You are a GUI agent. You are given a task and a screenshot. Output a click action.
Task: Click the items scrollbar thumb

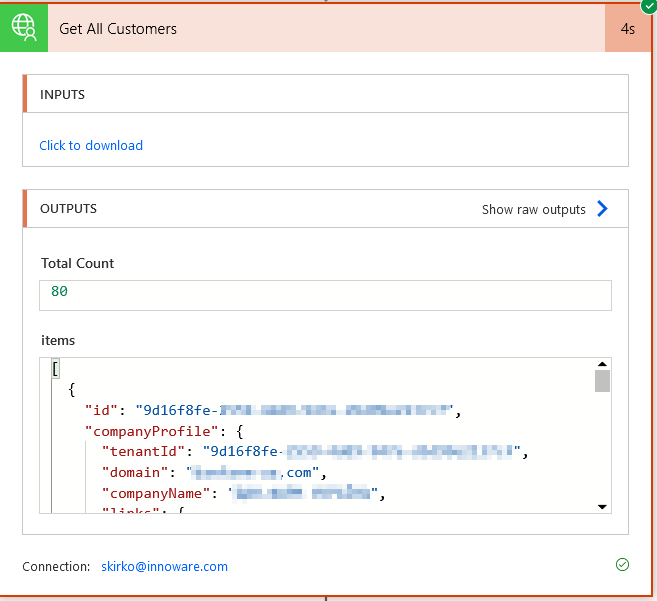coord(602,381)
